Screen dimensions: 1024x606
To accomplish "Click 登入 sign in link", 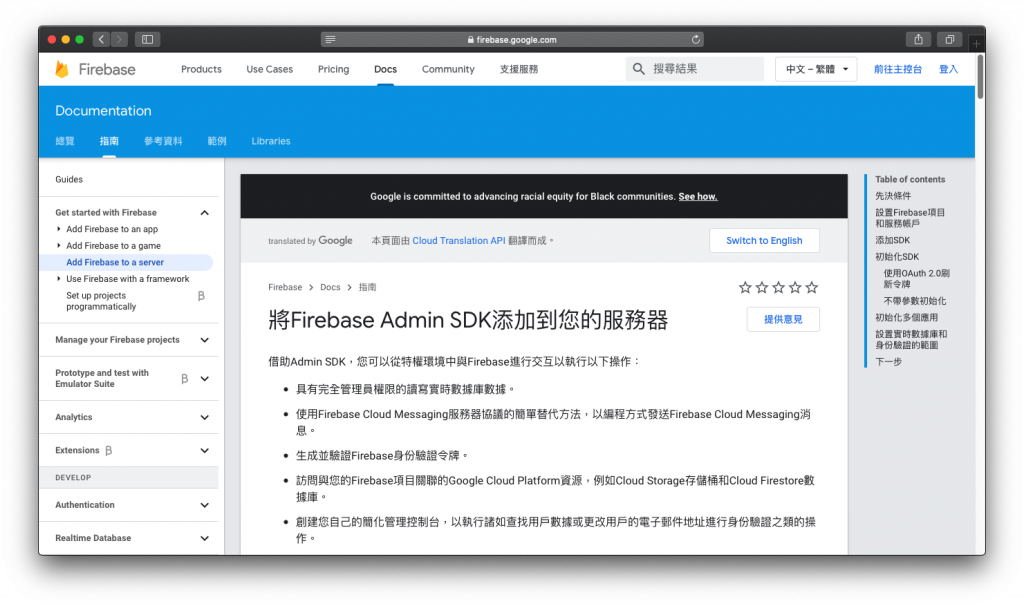I will (948, 69).
